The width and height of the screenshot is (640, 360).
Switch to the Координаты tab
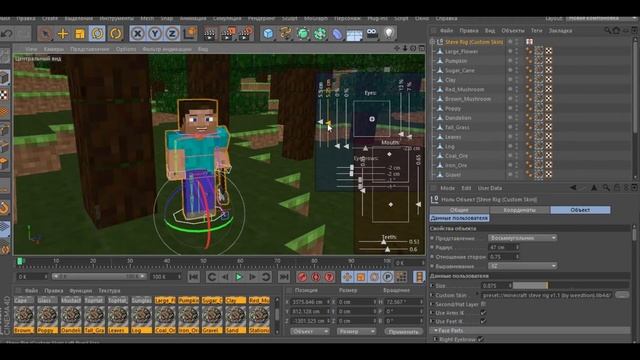click(520, 210)
